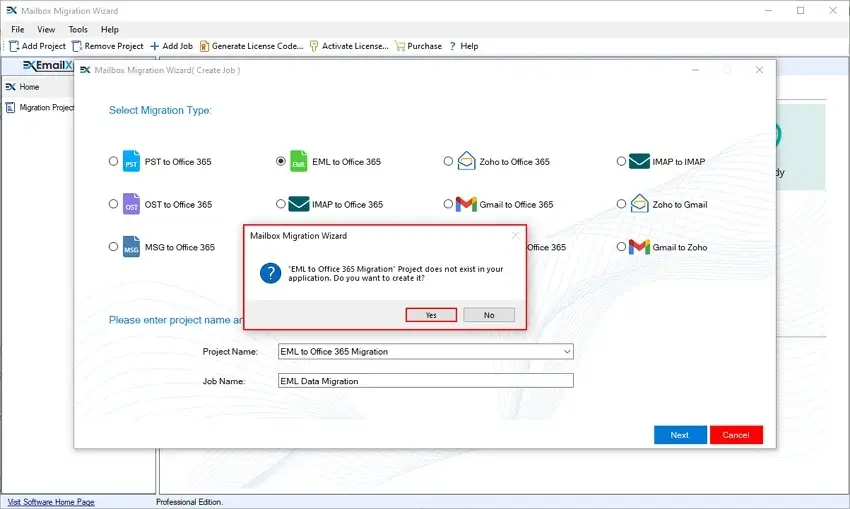The width and height of the screenshot is (850, 509).
Task: Click the Add Job plus icon
Action: coord(154,46)
